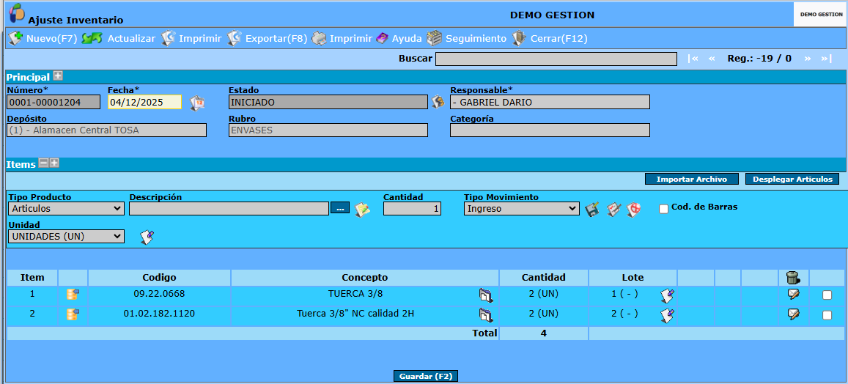The image size is (848, 384).
Task: Click the Lote pen icon in row 2
Action: 667,315
